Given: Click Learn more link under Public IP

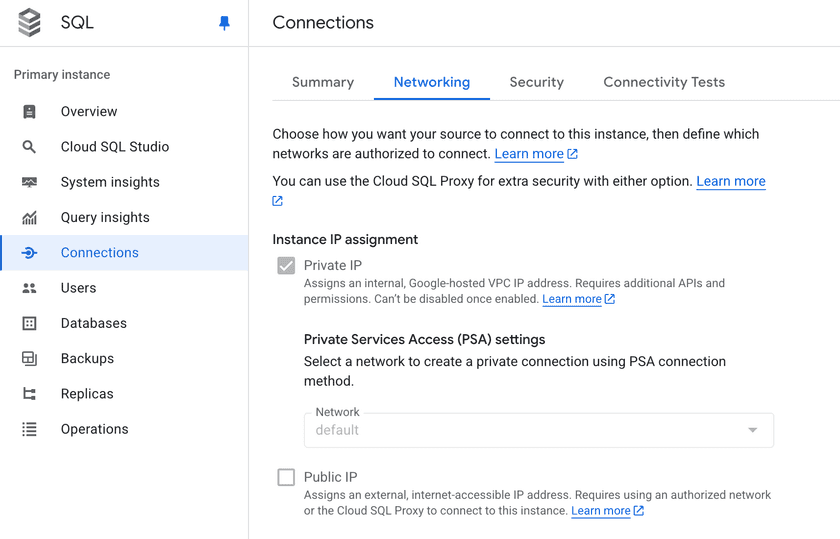Looking at the screenshot, I should pos(601,511).
